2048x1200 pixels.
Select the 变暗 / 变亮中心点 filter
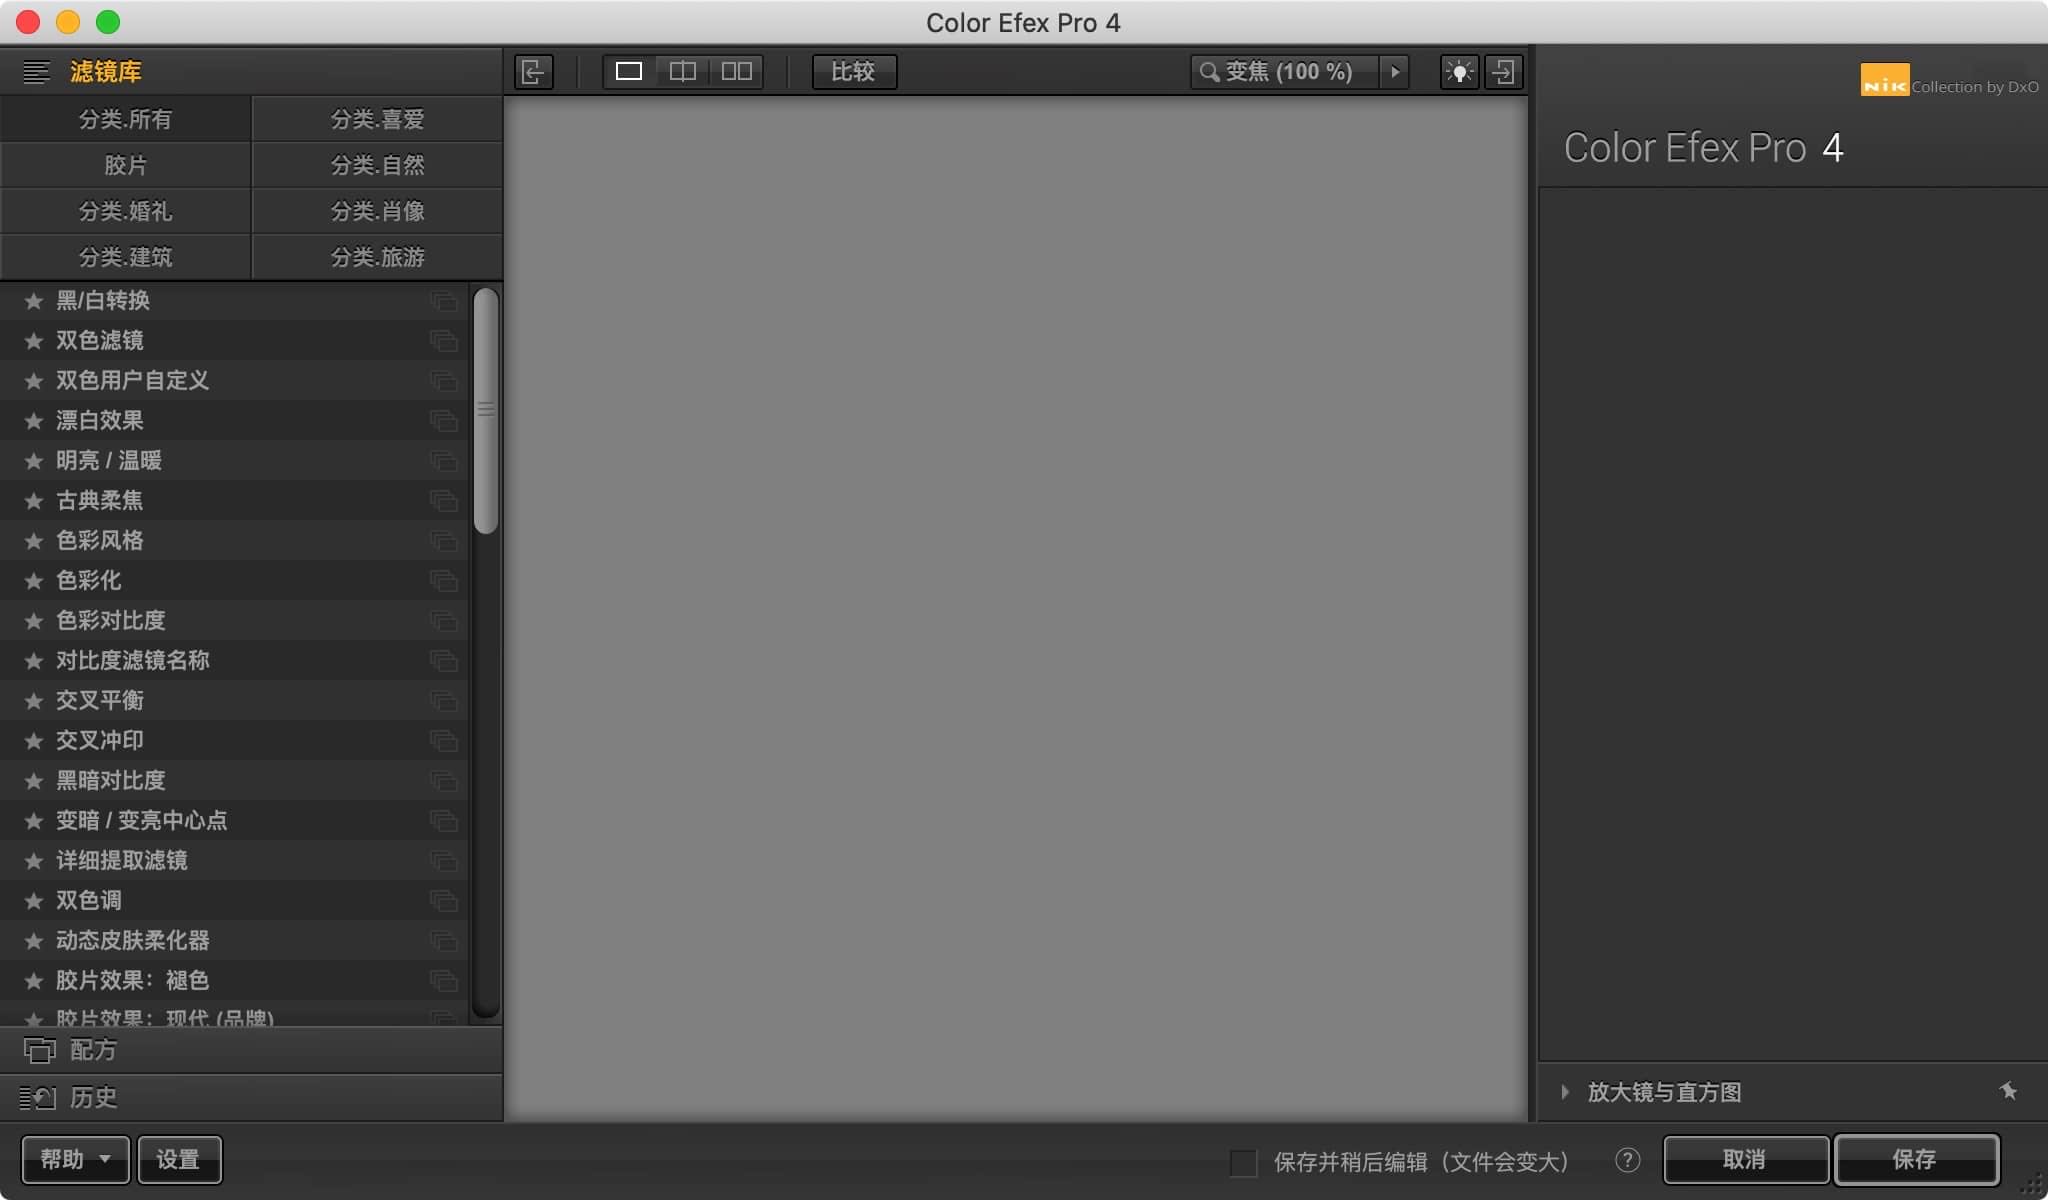tap(234, 820)
